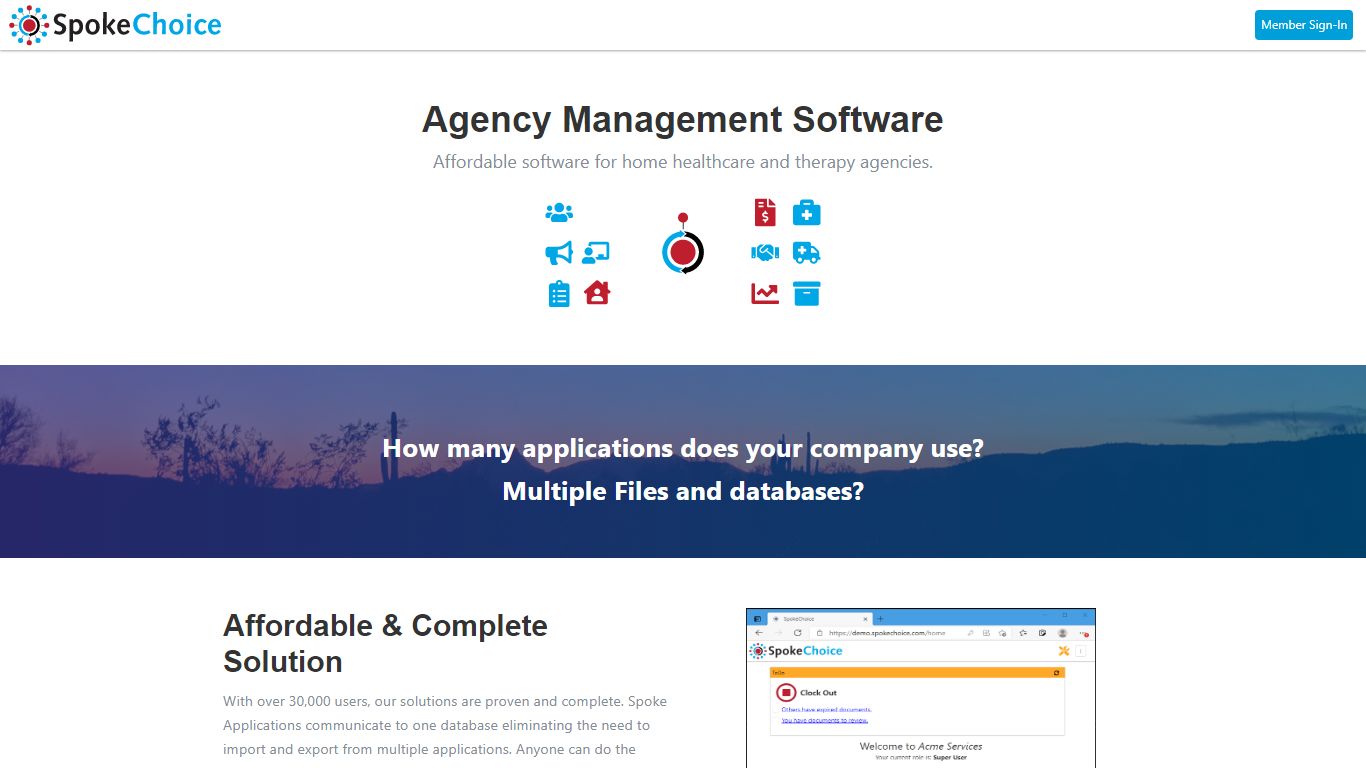
Task: Open the Member Sign-In button
Action: point(1304,25)
